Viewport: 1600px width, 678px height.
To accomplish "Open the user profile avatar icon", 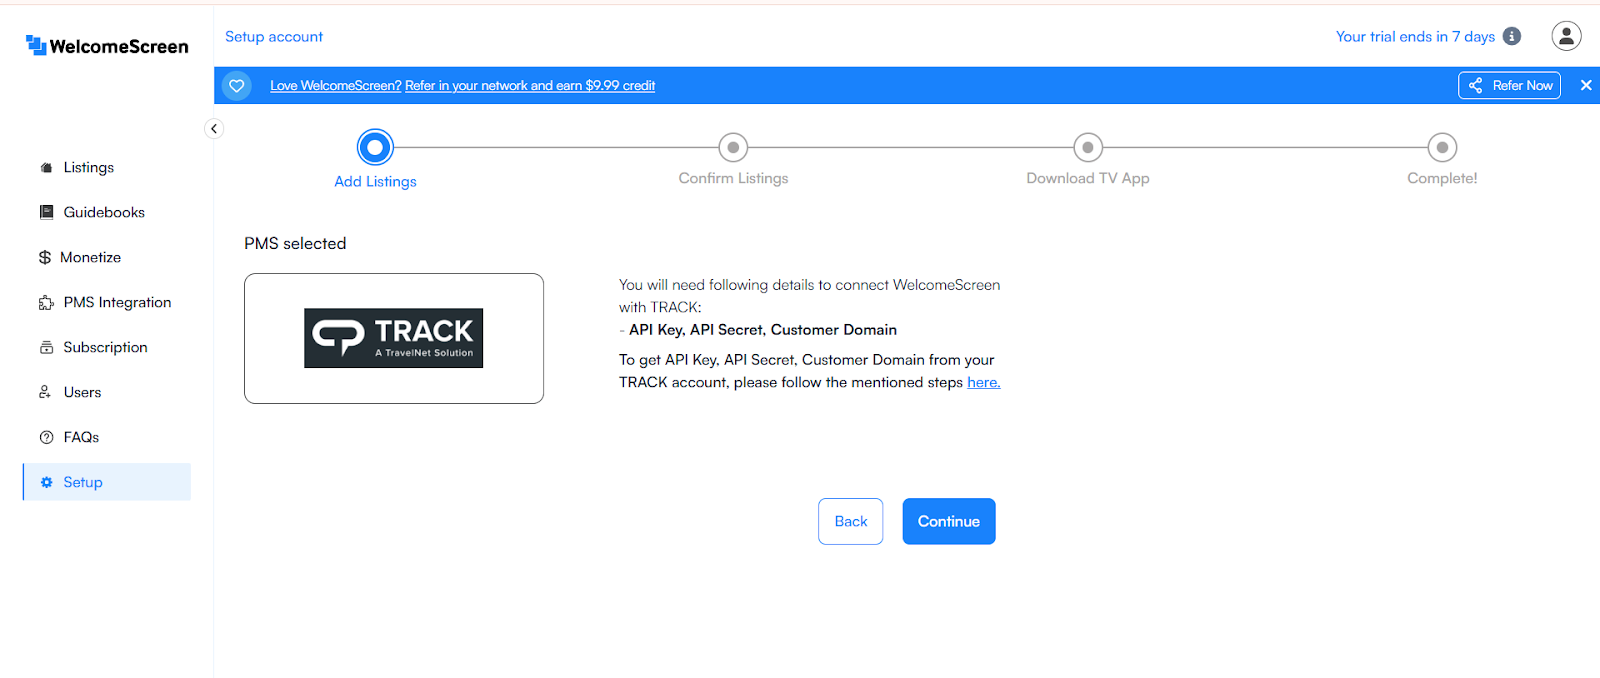I will (1566, 36).
